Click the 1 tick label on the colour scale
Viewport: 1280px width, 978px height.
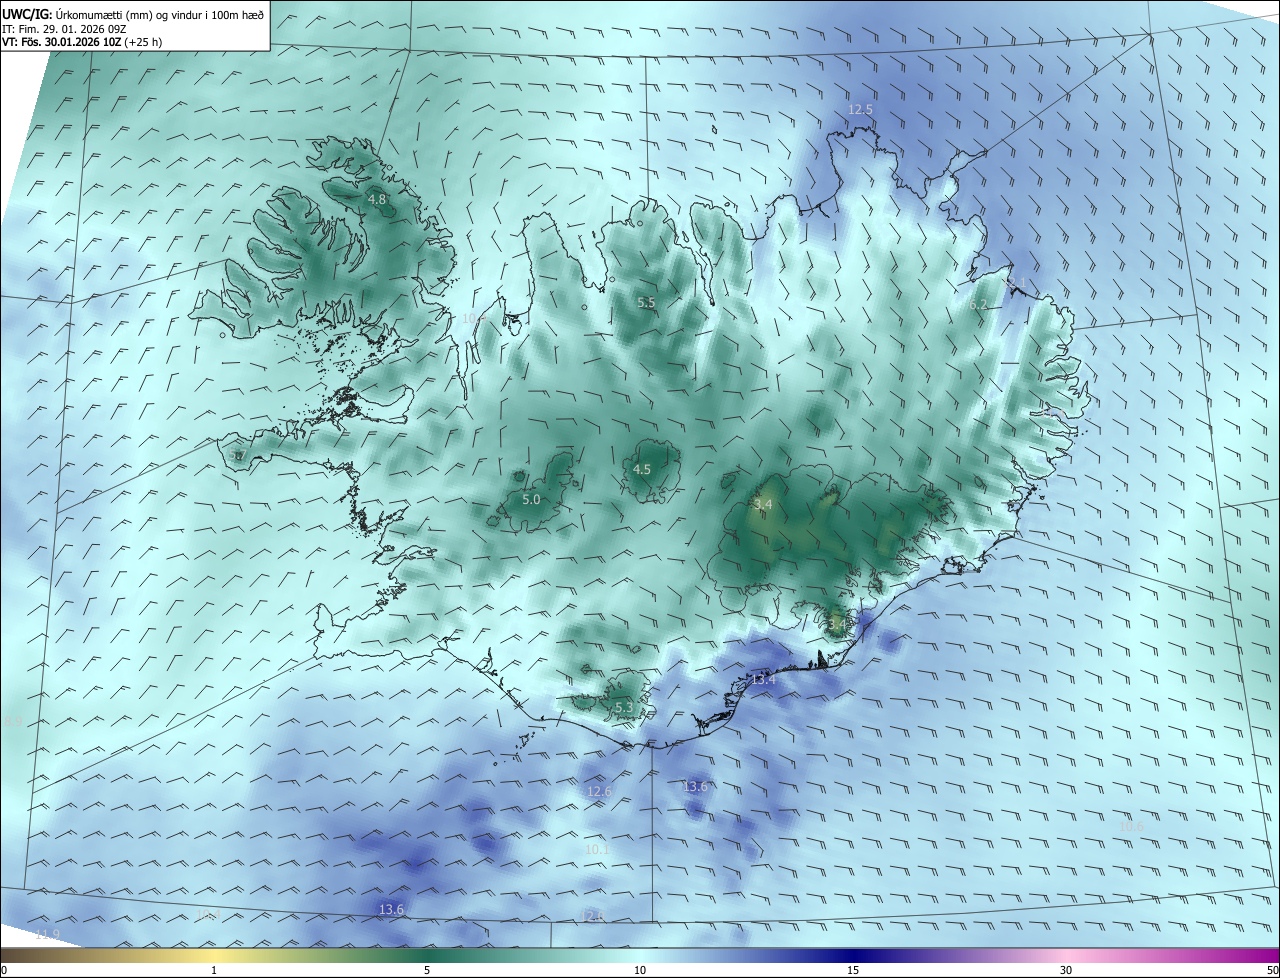[x=214, y=970]
